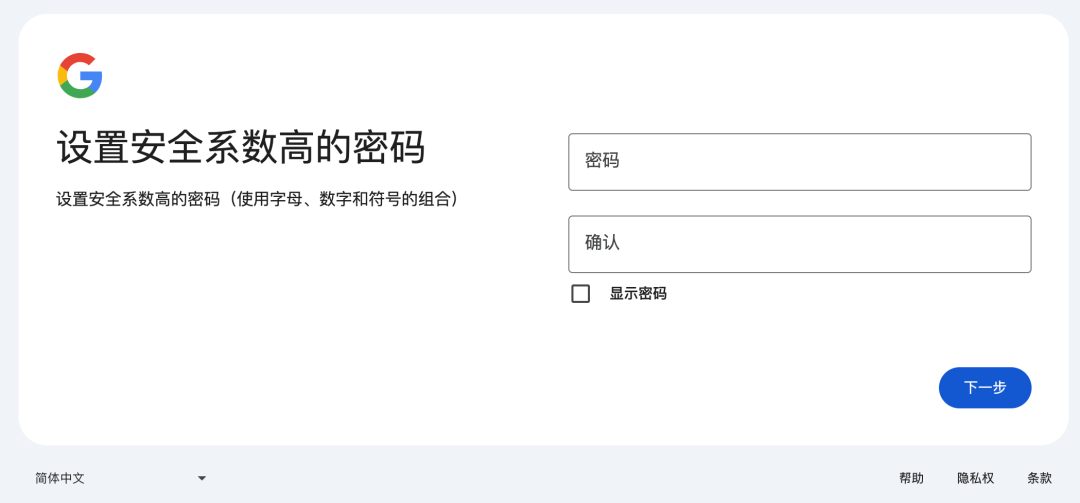Screen dimensions: 1080x503
Task: Click the 确认 placeholder label
Action: tap(602, 242)
